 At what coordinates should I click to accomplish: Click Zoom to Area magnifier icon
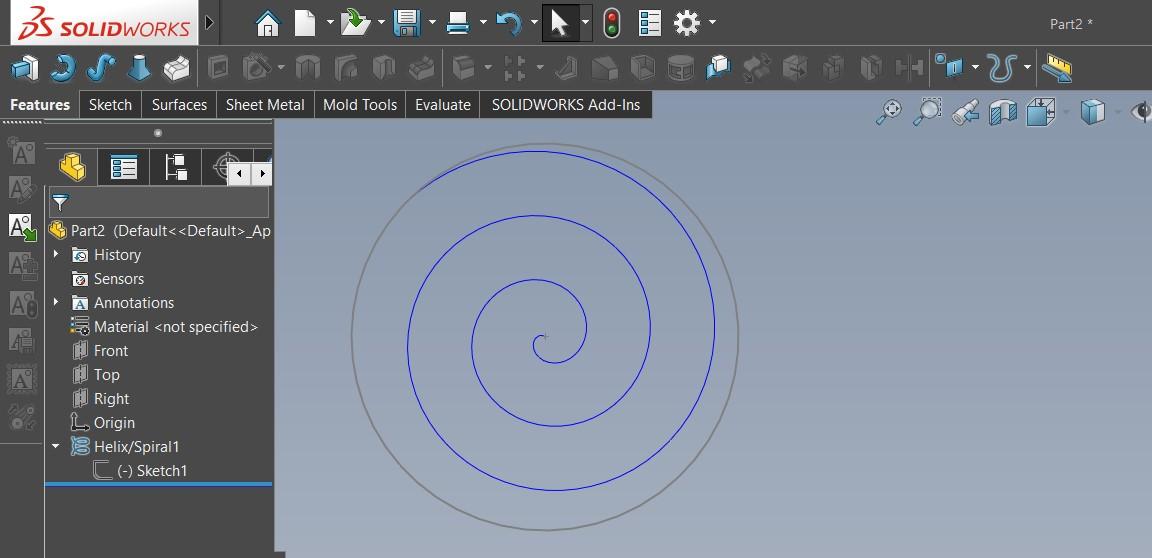tap(927, 112)
